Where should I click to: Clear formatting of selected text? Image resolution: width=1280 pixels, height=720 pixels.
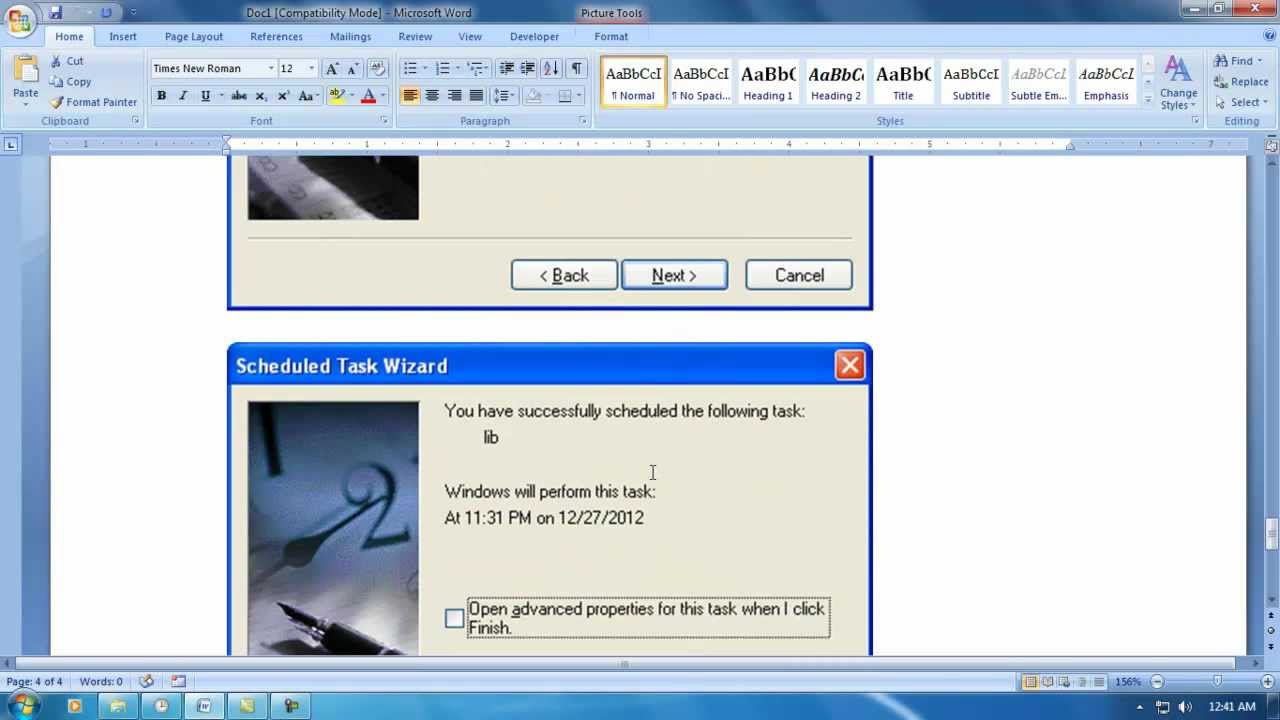(x=378, y=68)
